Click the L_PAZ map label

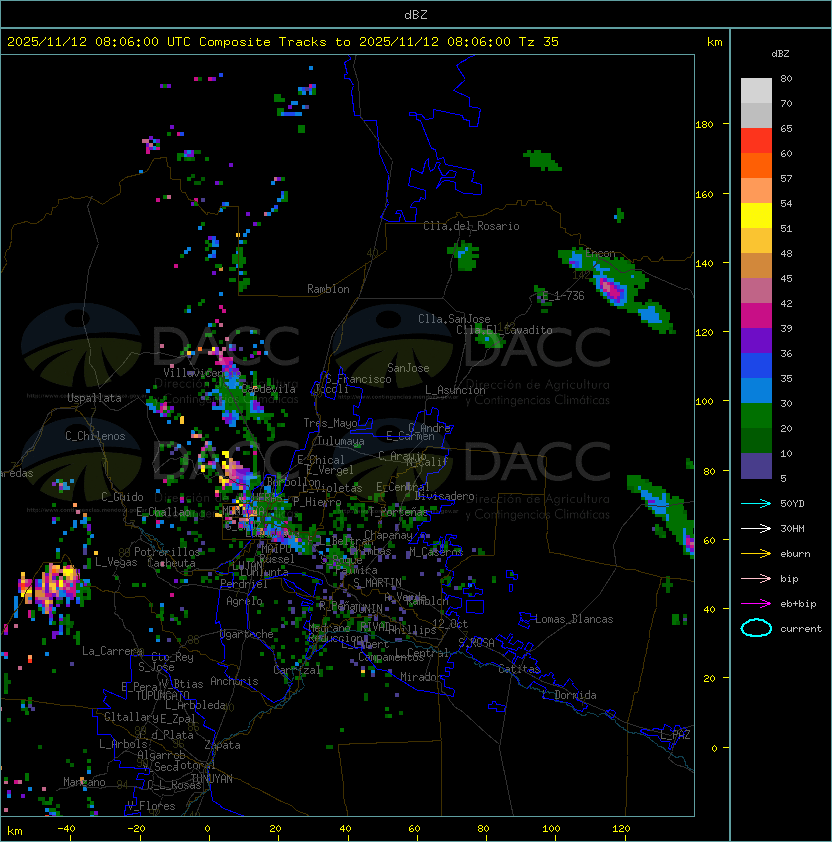point(675,735)
